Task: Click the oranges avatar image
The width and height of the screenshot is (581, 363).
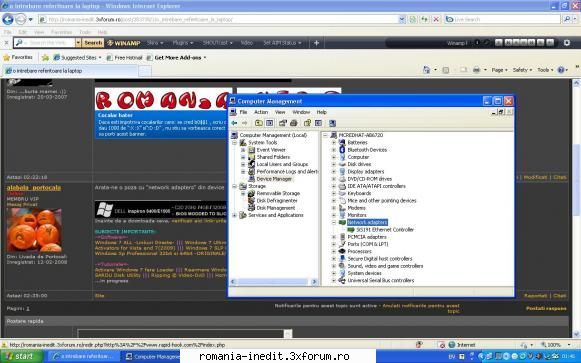Action: click(34, 230)
